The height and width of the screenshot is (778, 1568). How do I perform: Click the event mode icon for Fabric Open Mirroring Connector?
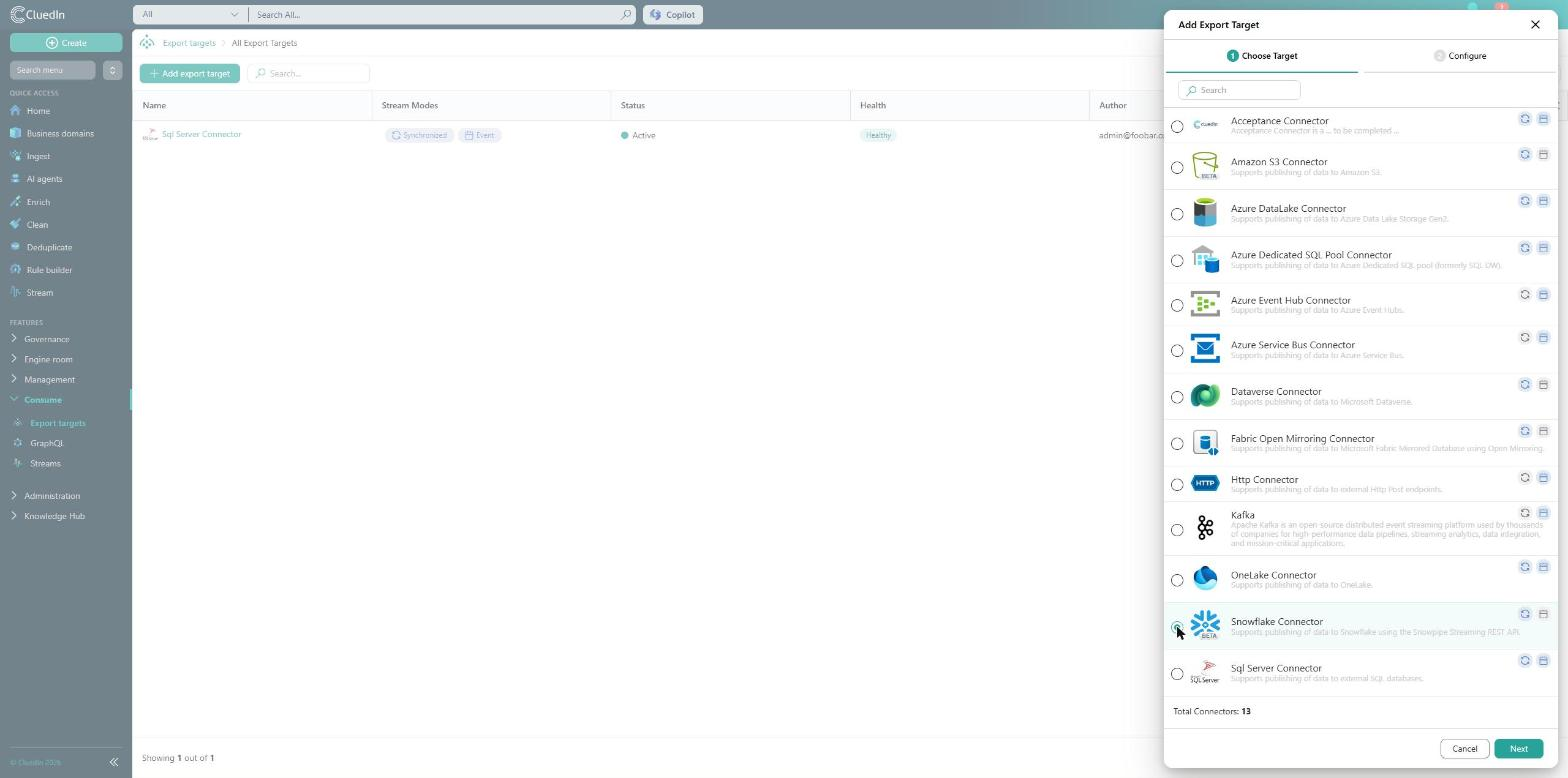pos(1543,431)
